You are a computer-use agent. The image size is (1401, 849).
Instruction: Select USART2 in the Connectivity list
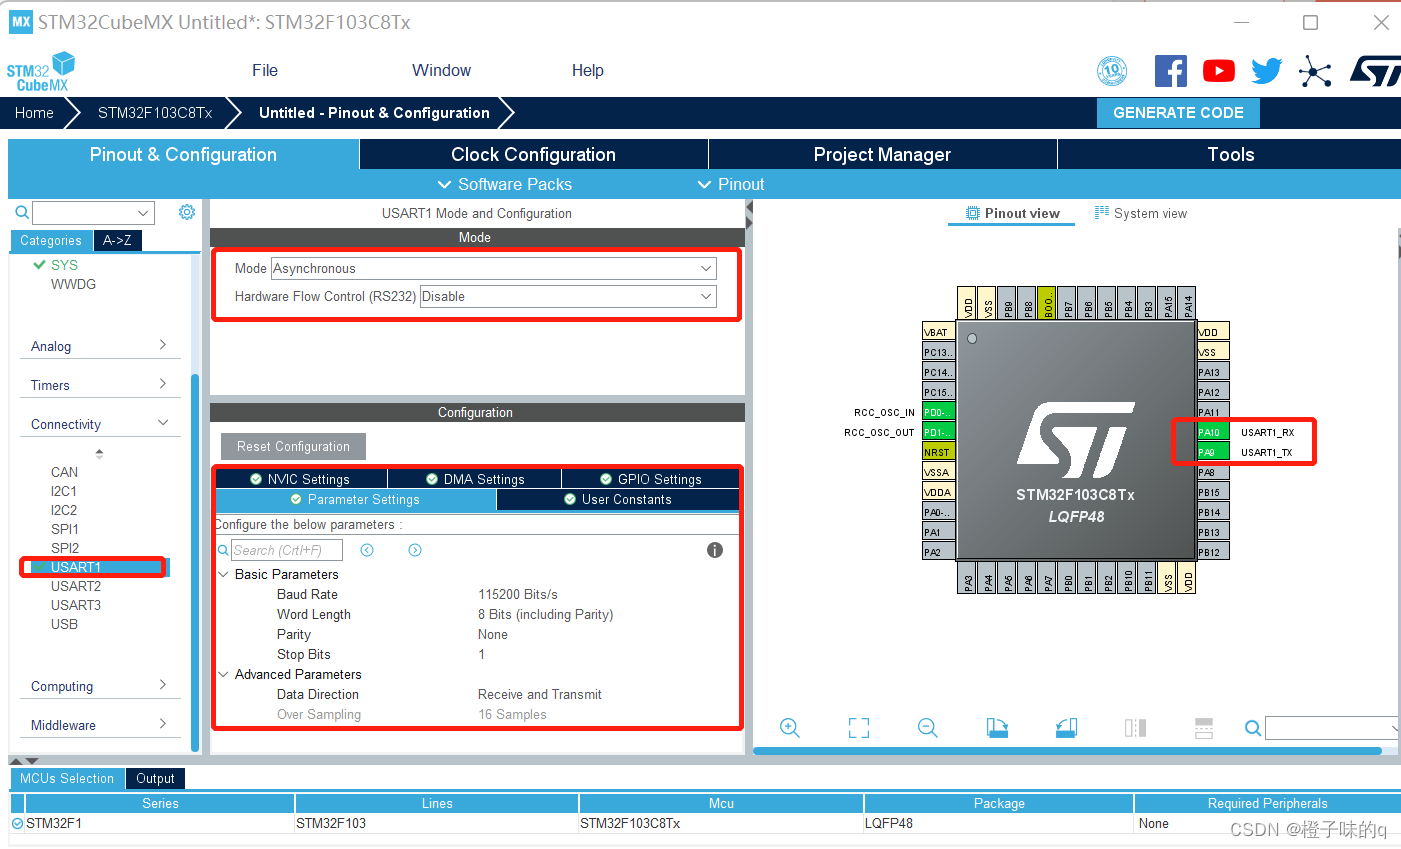76,586
